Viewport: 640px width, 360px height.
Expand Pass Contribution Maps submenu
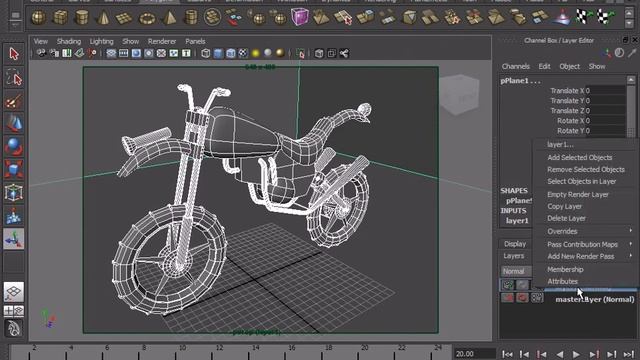point(586,244)
